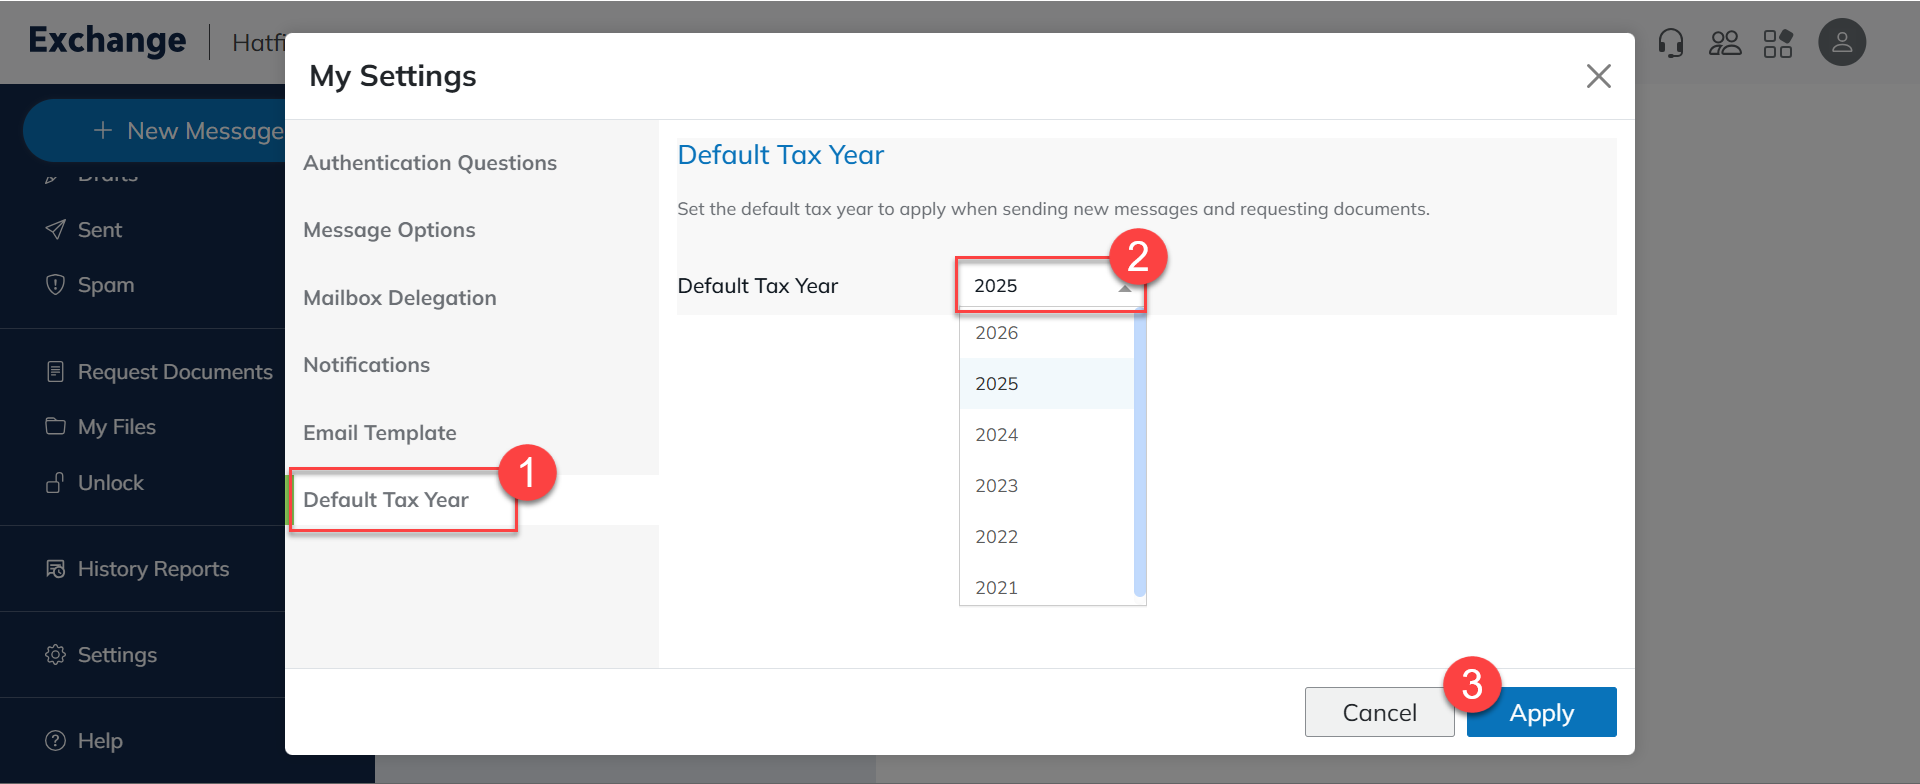This screenshot has width=1920, height=784.
Task: Open Message Options settings tab
Action: pyautogui.click(x=472, y=230)
